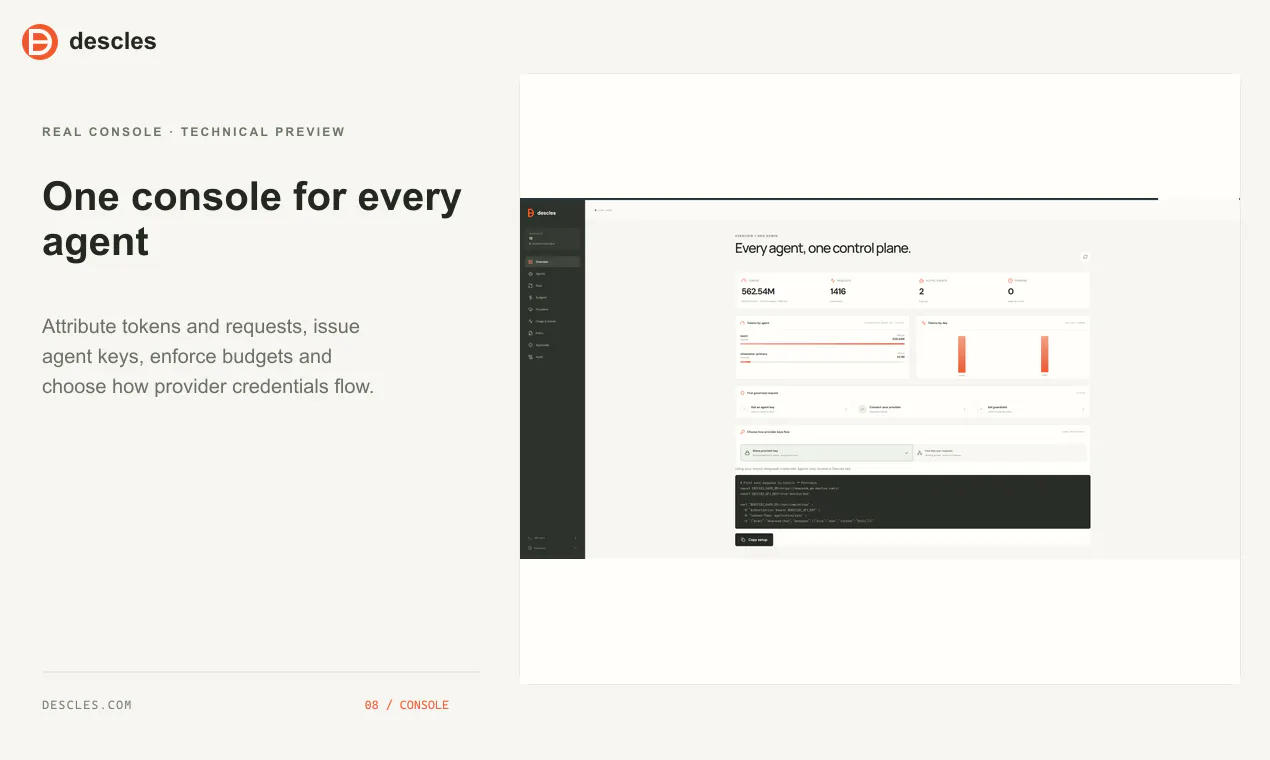Click the 1416 requests value
The height and width of the screenshot is (760, 1270).
pos(838,291)
